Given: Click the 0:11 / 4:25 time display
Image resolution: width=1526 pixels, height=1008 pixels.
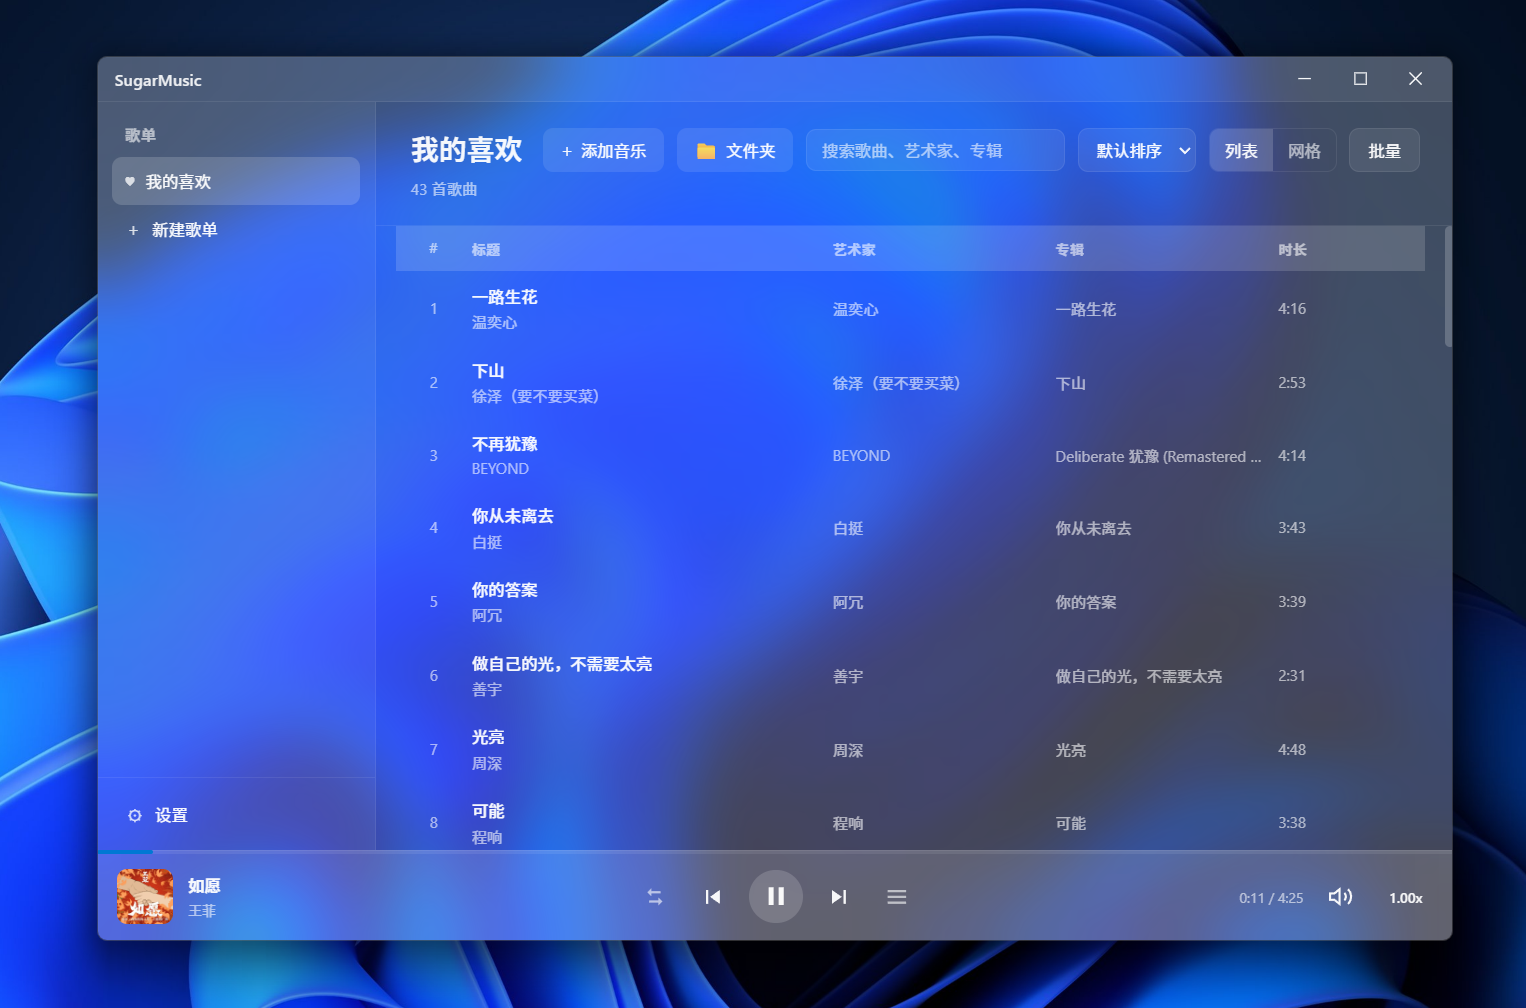Looking at the screenshot, I should click(x=1271, y=898).
